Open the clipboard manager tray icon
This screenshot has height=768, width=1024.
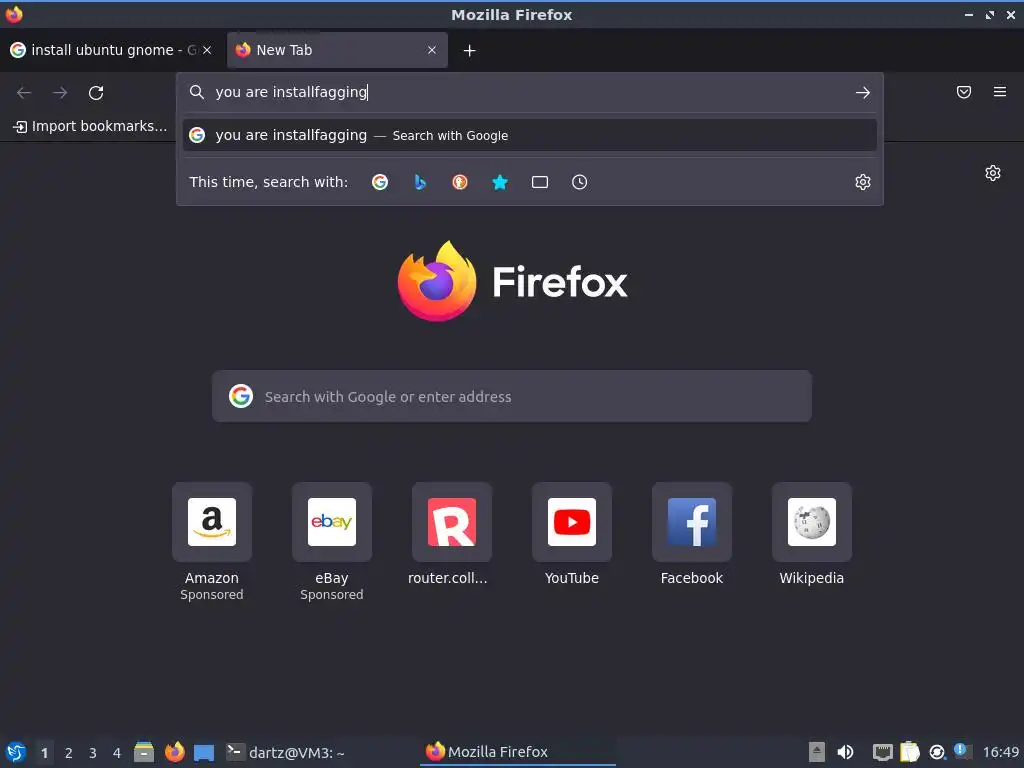pyautogui.click(x=910, y=752)
